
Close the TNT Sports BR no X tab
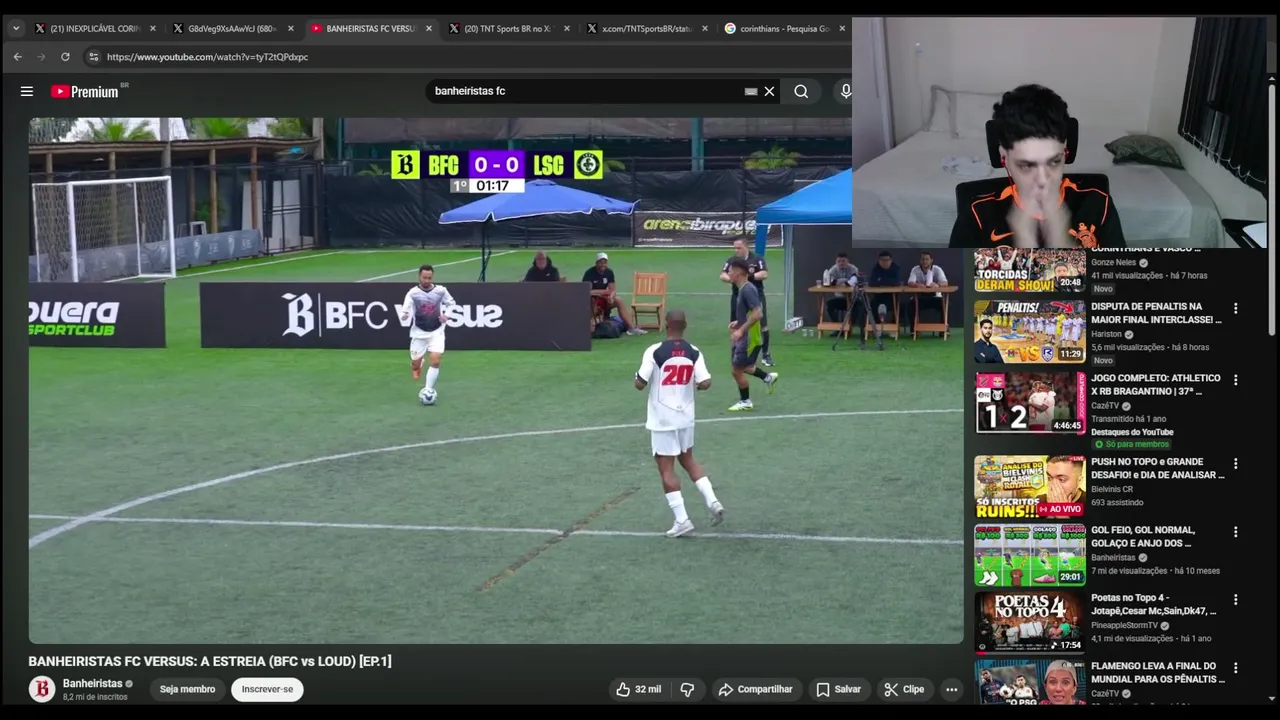tap(567, 29)
